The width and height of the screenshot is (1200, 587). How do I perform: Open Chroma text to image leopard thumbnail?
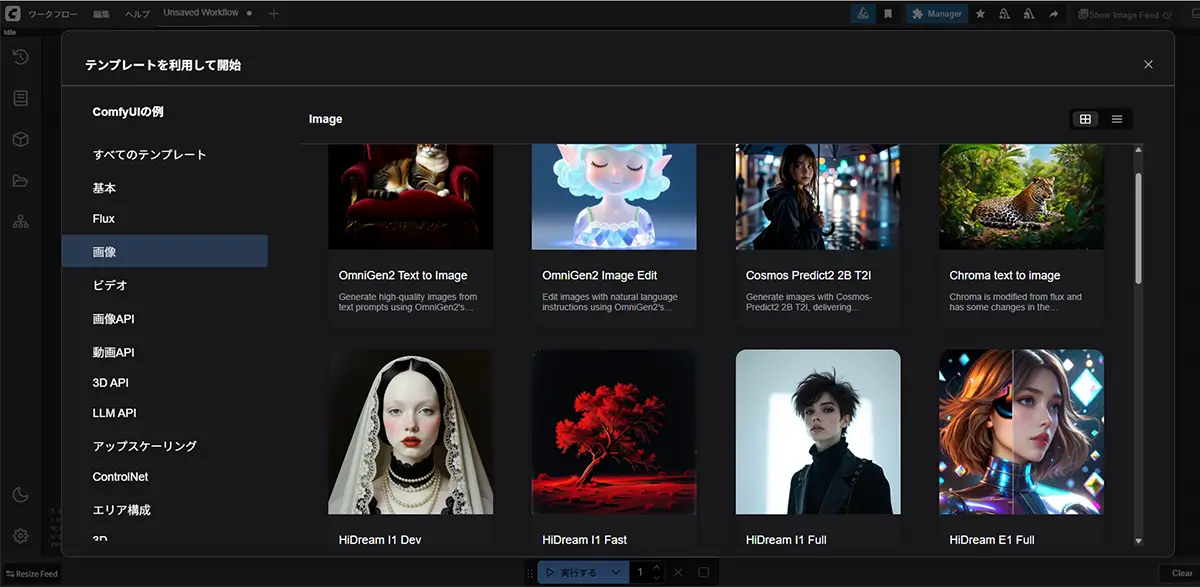[x=1021, y=197]
